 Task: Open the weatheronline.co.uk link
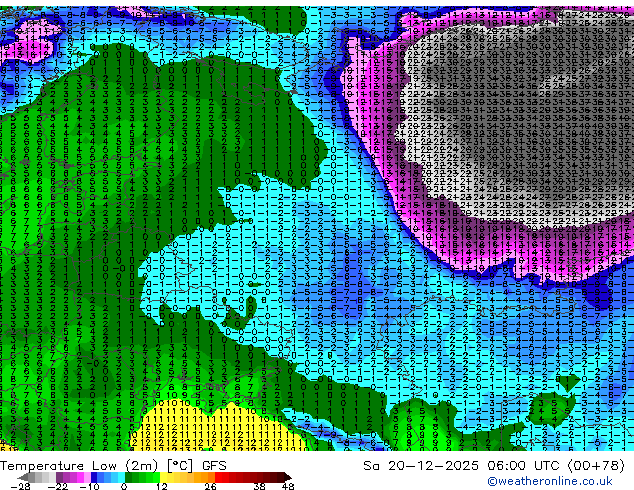tap(550, 481)
